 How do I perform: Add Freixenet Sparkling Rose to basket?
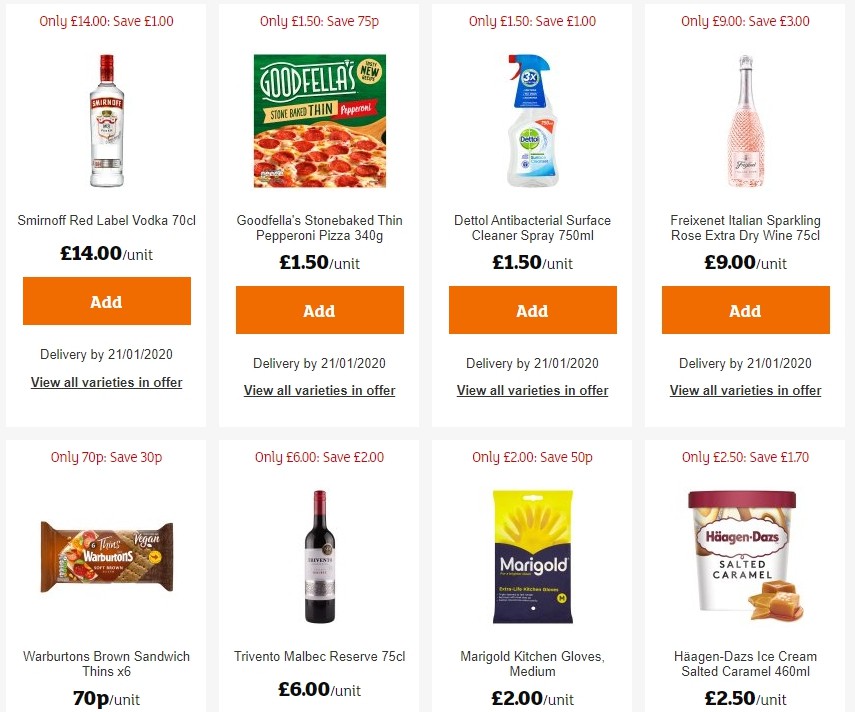[745, 310]
